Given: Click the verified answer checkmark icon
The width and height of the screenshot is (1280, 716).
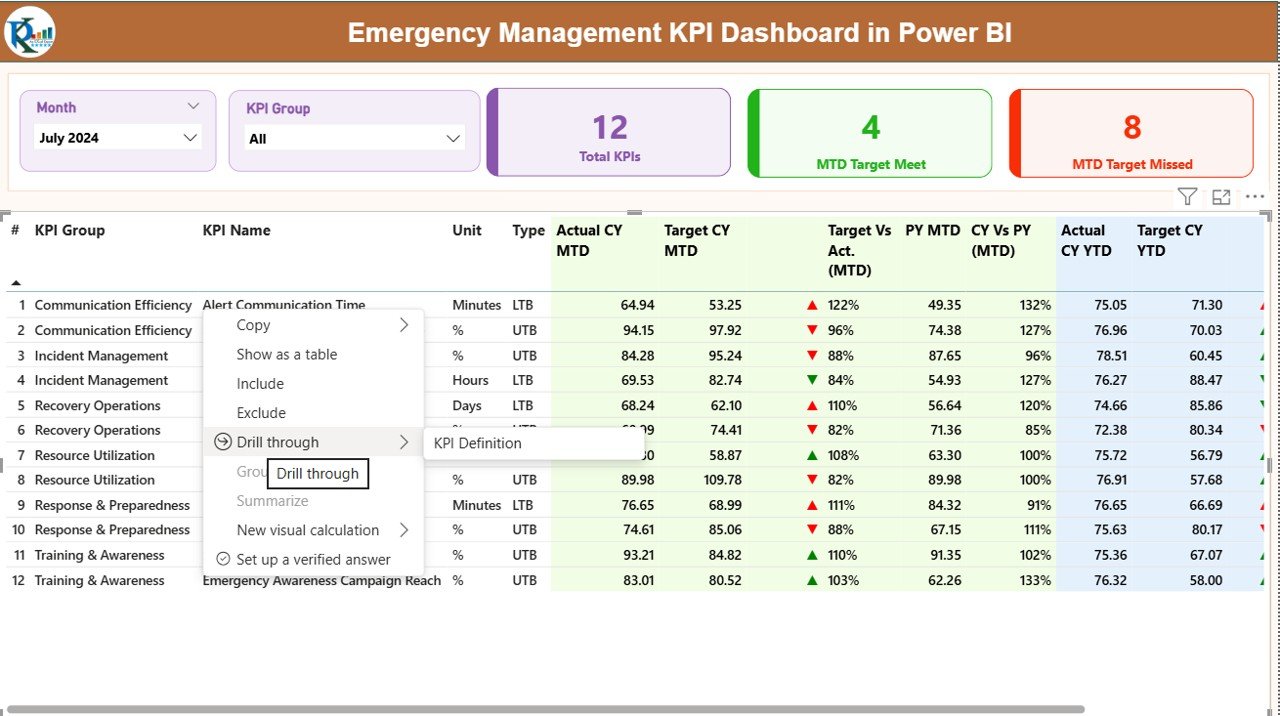Looking at the screenshot, I should [222, 560].
